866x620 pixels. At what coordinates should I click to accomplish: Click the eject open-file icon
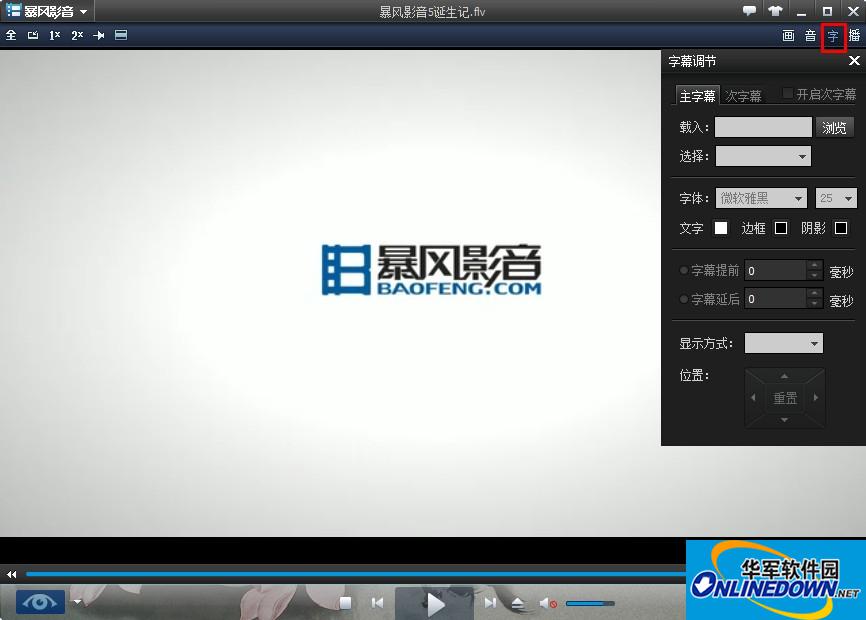tap(517, 603)
